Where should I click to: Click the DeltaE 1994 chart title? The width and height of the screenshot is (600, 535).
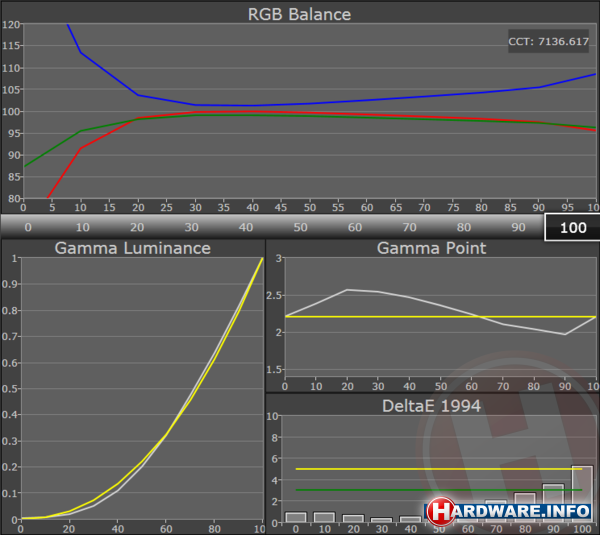431,406
